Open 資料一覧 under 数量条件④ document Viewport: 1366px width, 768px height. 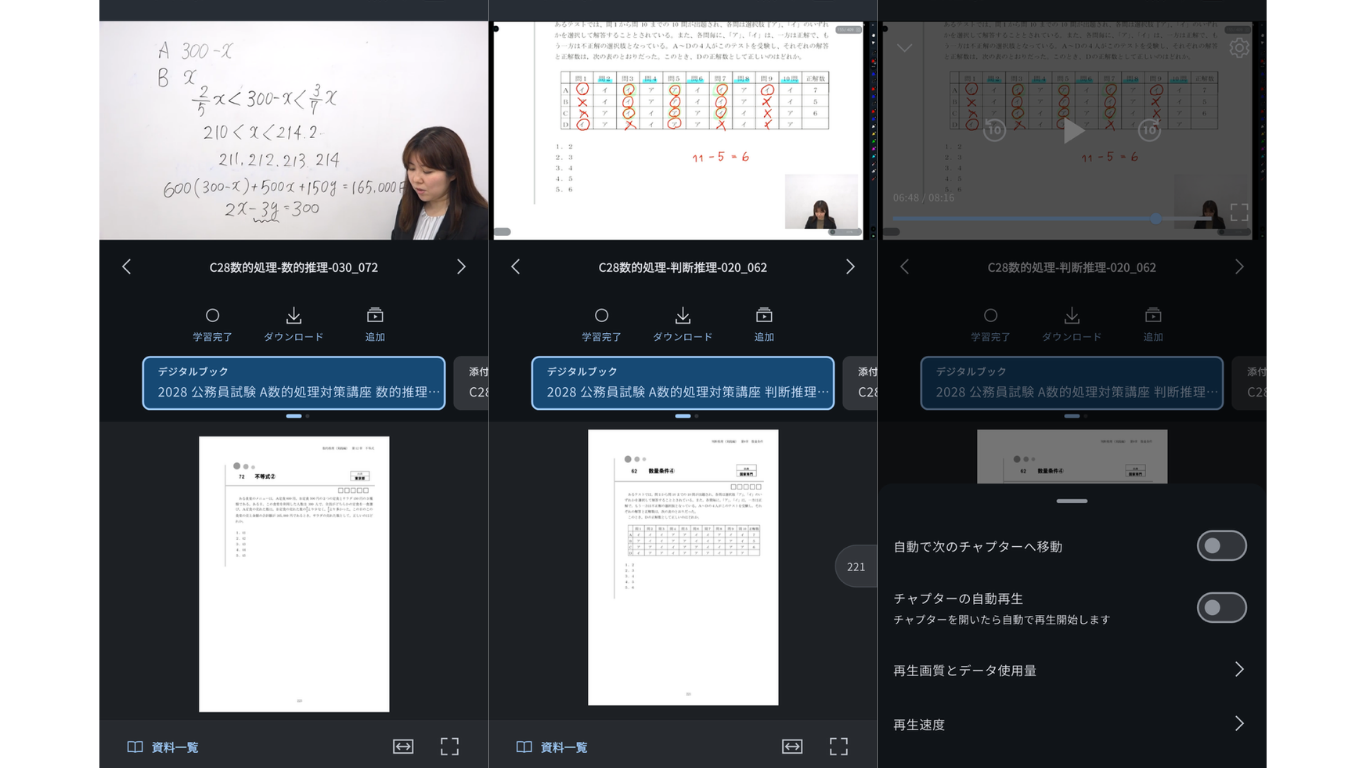click(552, 747)
